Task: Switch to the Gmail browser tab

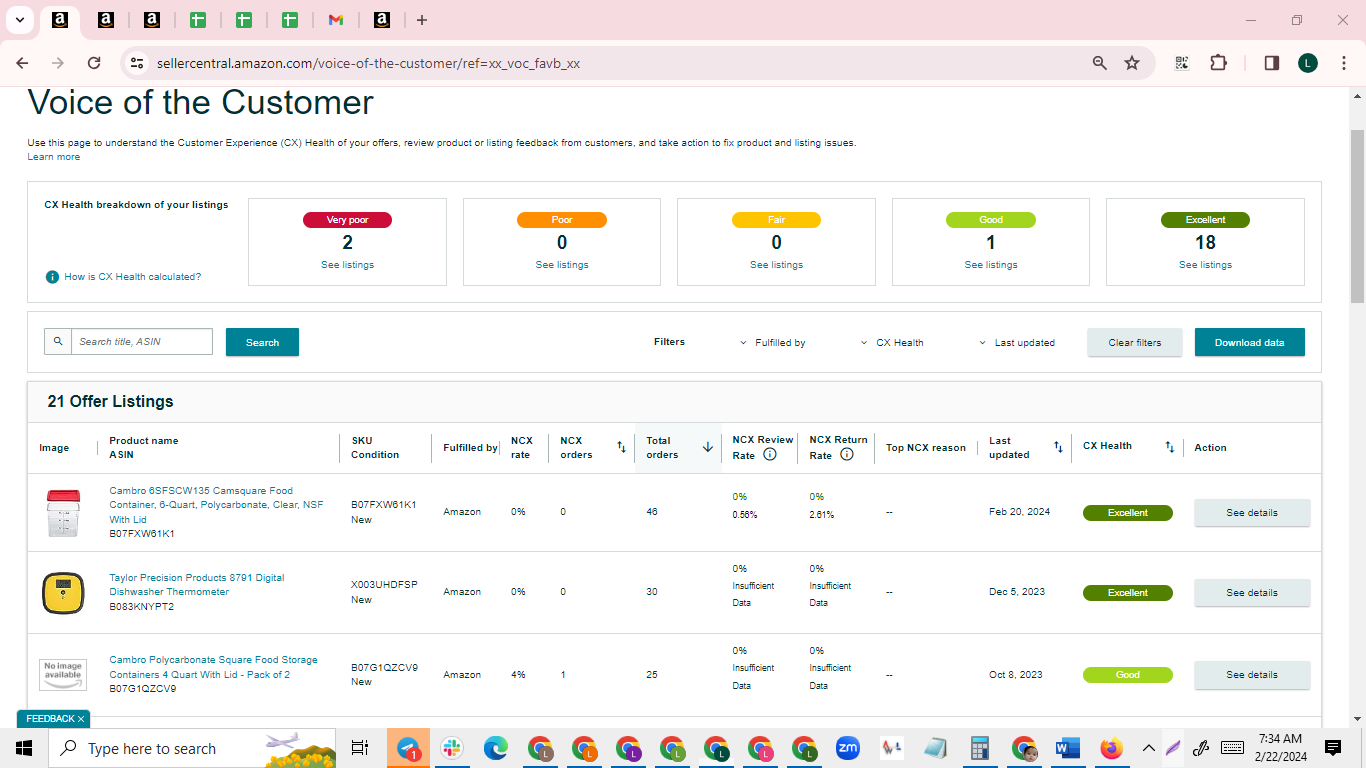Action: coord(336,20)
